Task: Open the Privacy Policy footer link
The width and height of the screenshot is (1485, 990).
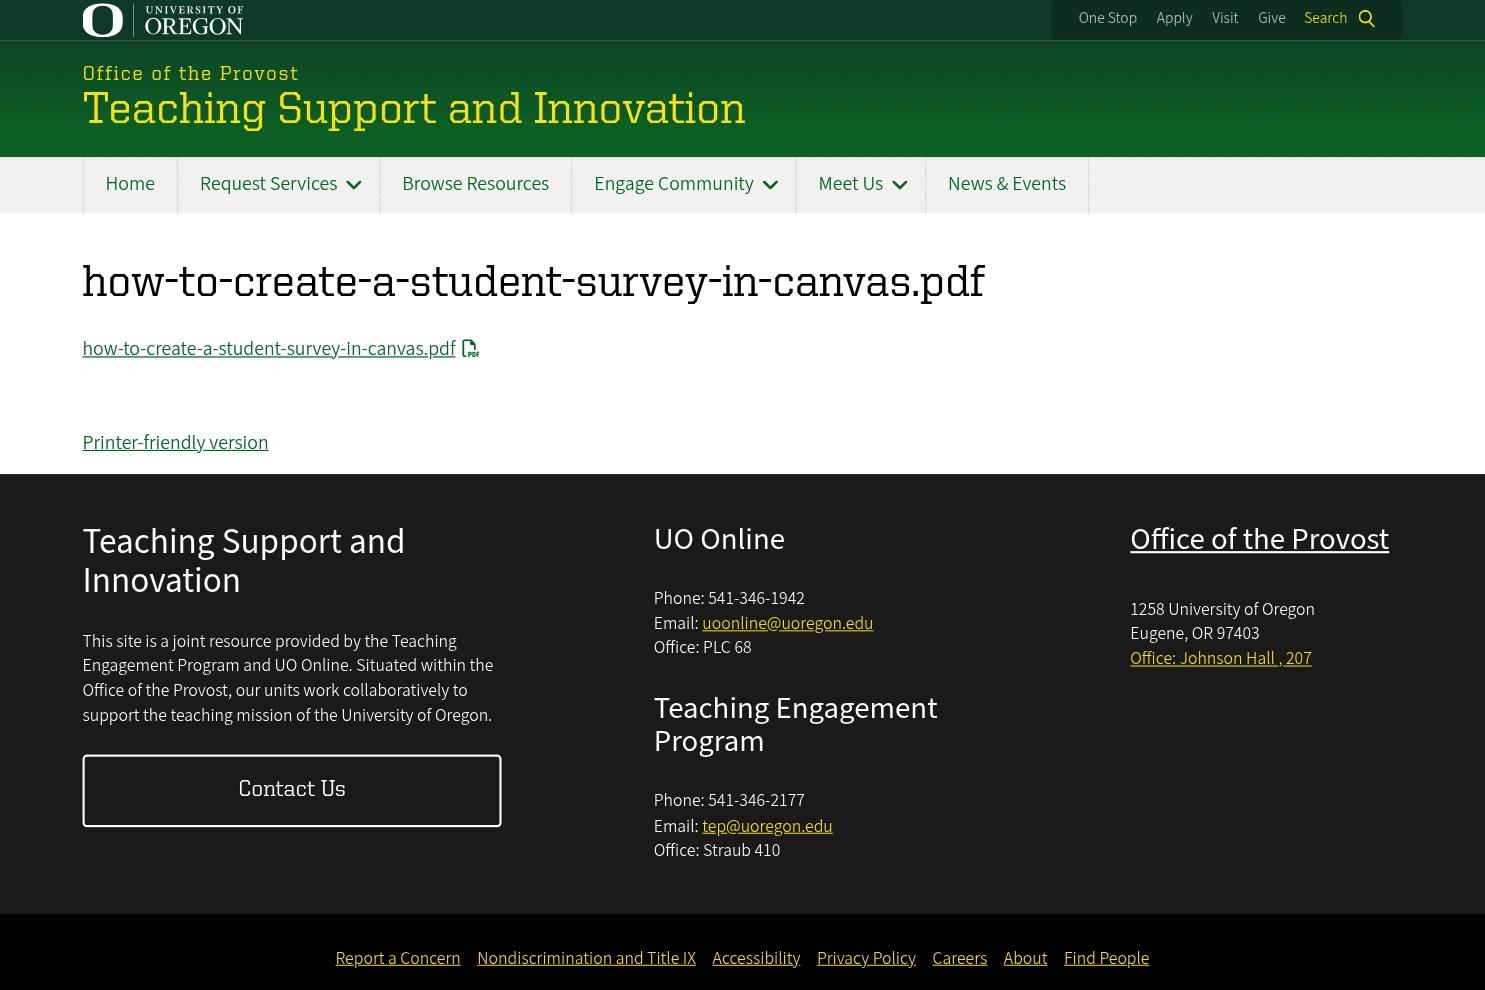Action: pos(866,958)
